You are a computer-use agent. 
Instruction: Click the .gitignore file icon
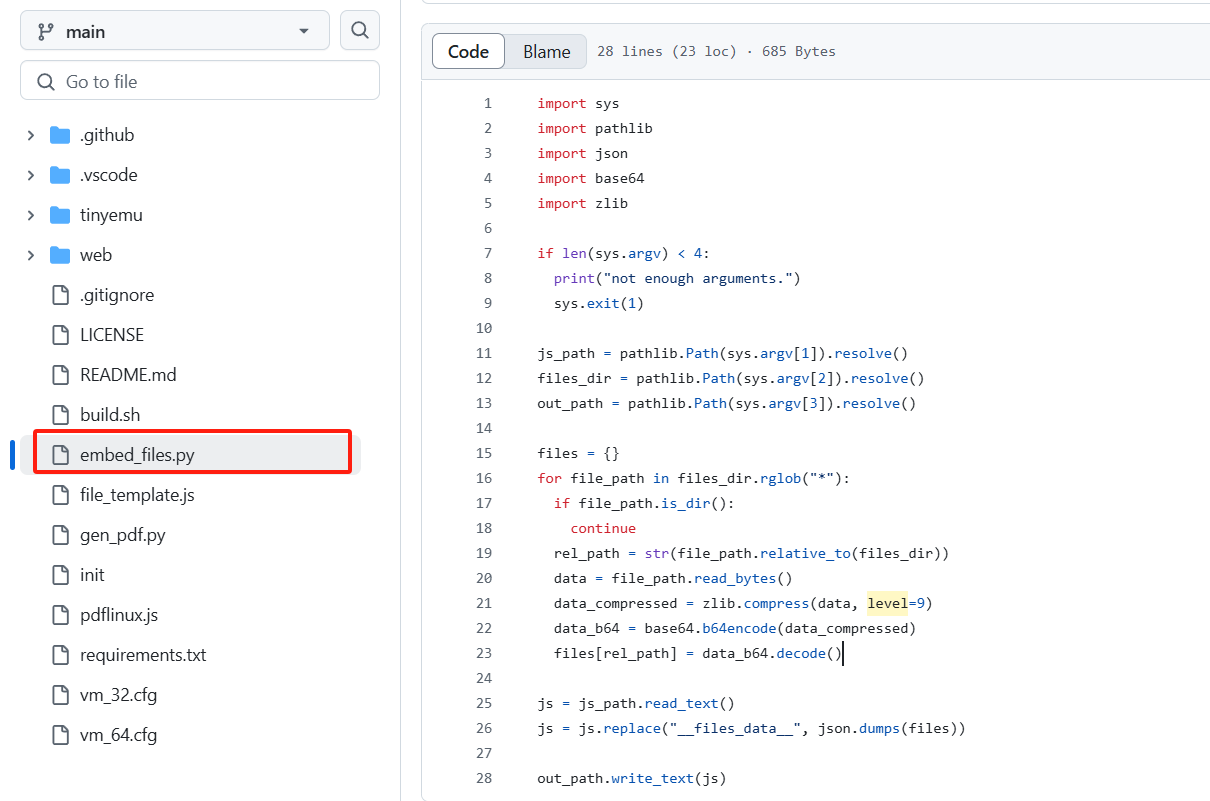61,295
